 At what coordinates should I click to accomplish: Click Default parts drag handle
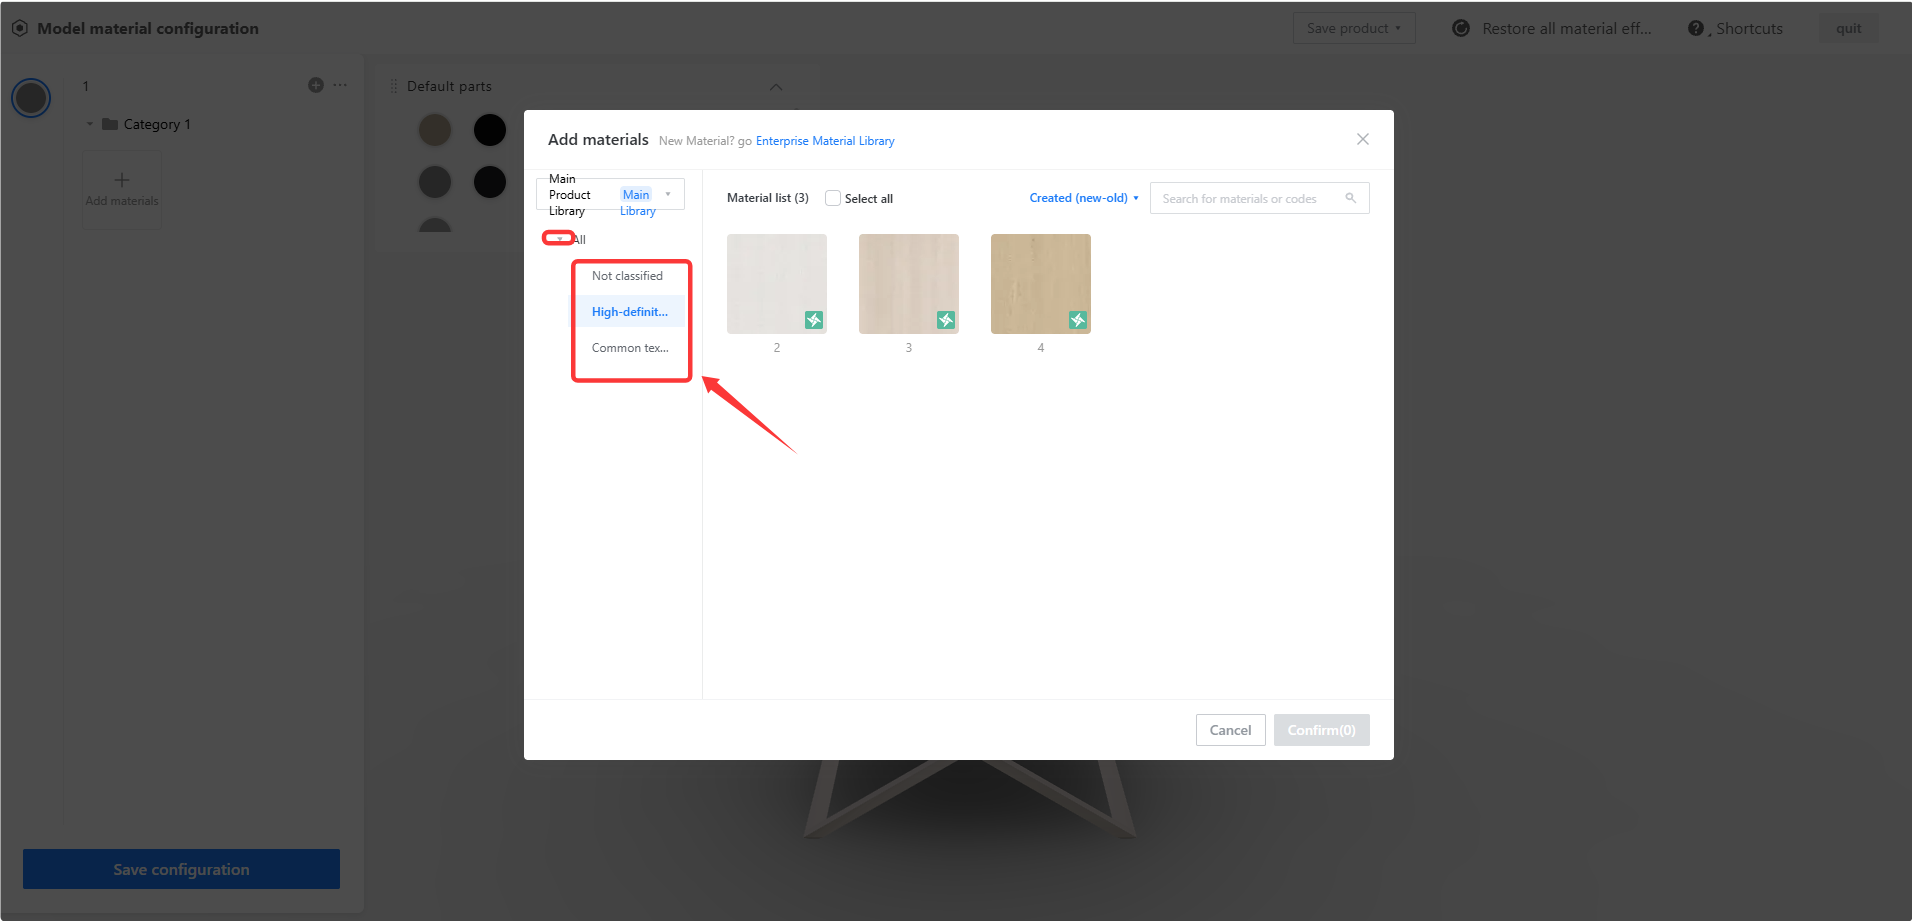(x=393, y=86)
